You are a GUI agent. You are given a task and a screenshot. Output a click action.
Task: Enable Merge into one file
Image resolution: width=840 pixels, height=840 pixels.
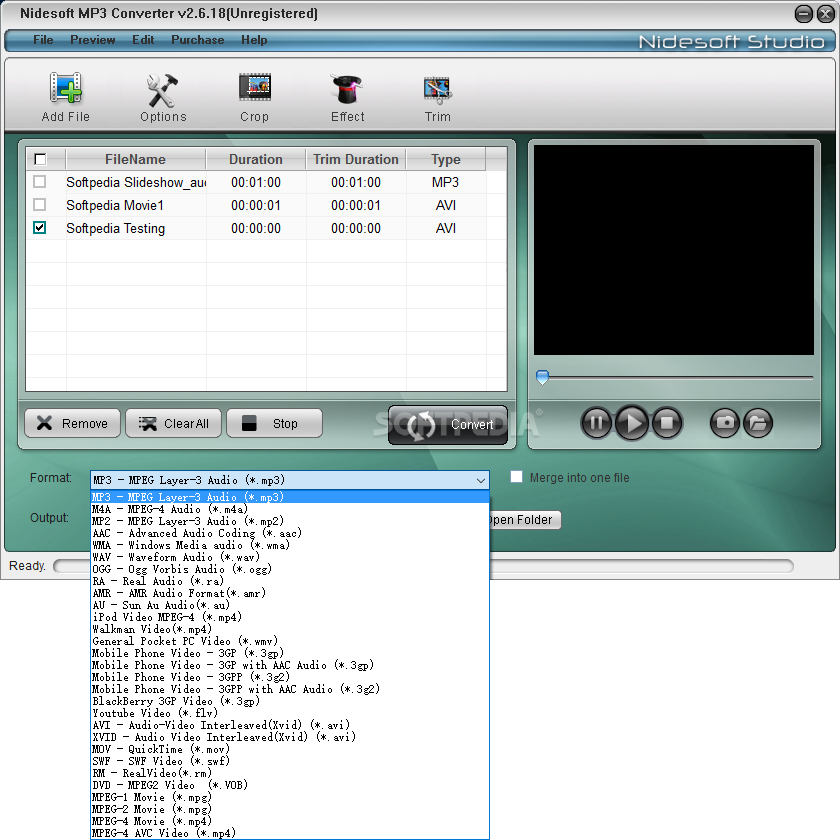click(516, 477)
